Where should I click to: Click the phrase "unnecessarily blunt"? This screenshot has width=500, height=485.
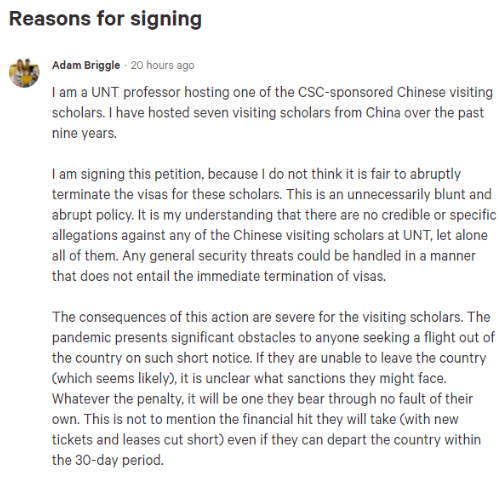pos(388,195)
